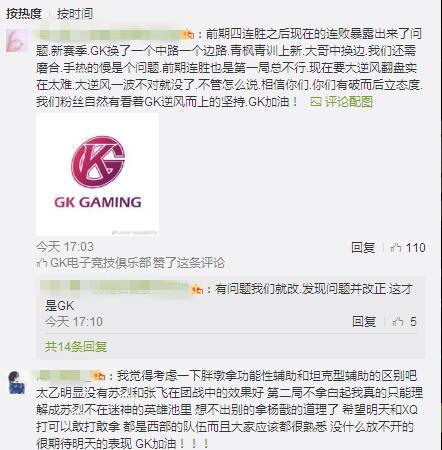
Task: Click the 今天 17:10 timestamp on reply
Action: click(x=74, y=322)
